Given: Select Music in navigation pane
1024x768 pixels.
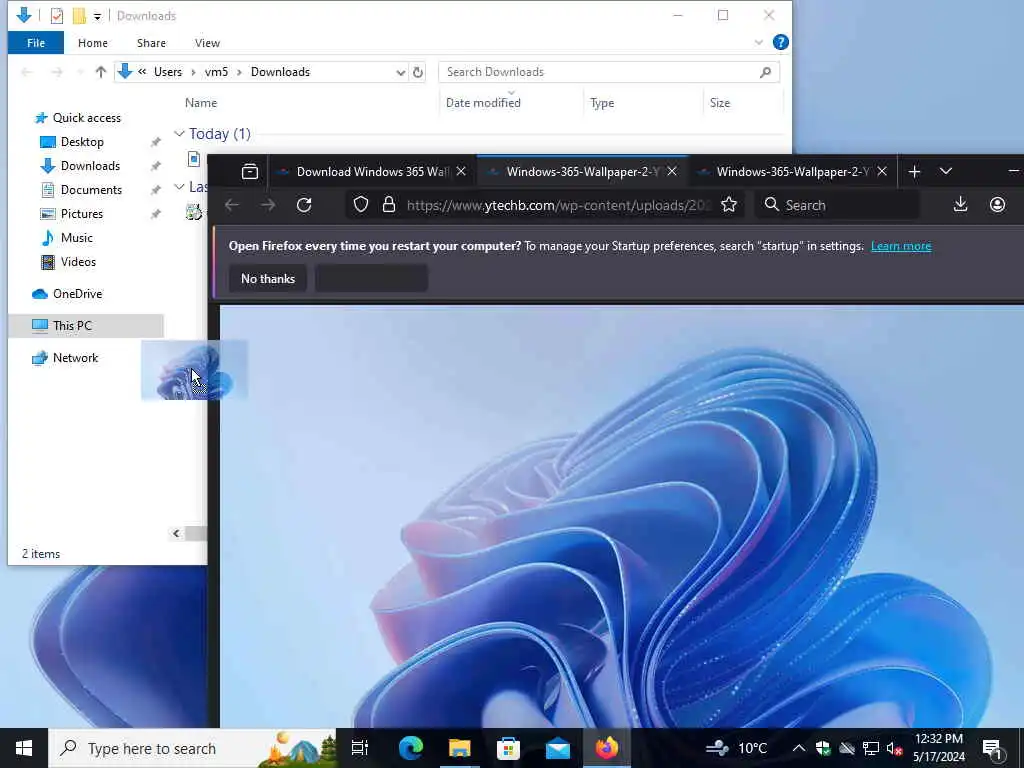Looking at the screenshot, I should pyautogui.click(x=76, y=238).
